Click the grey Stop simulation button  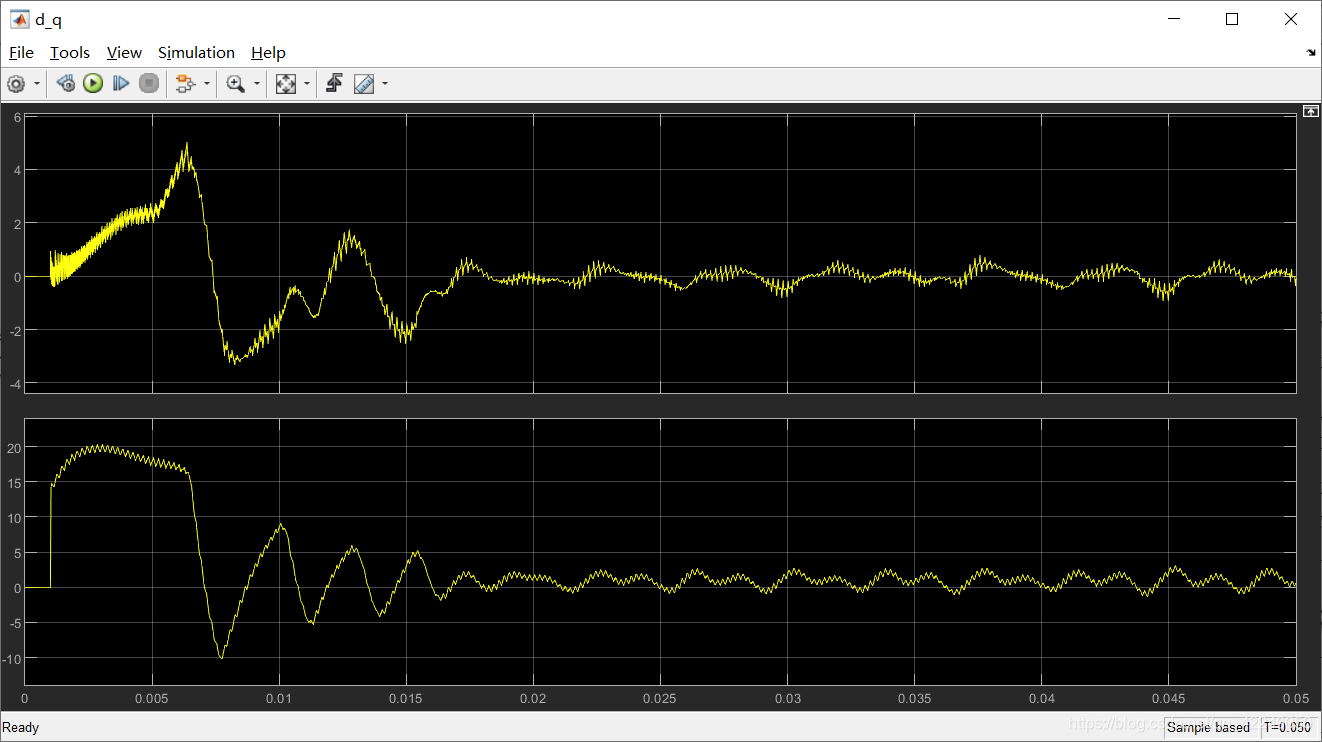pyautogui.click(x=149, y=84)
